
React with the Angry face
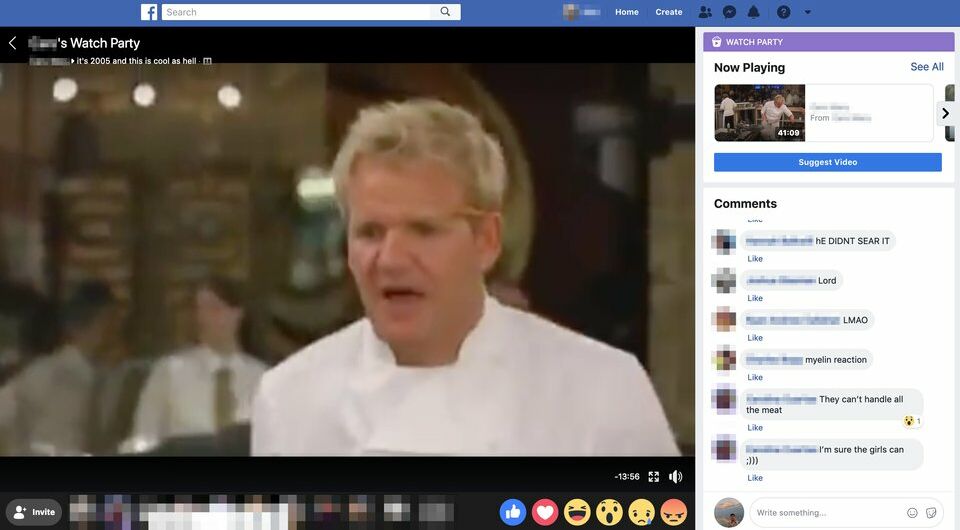pos(673,512)
